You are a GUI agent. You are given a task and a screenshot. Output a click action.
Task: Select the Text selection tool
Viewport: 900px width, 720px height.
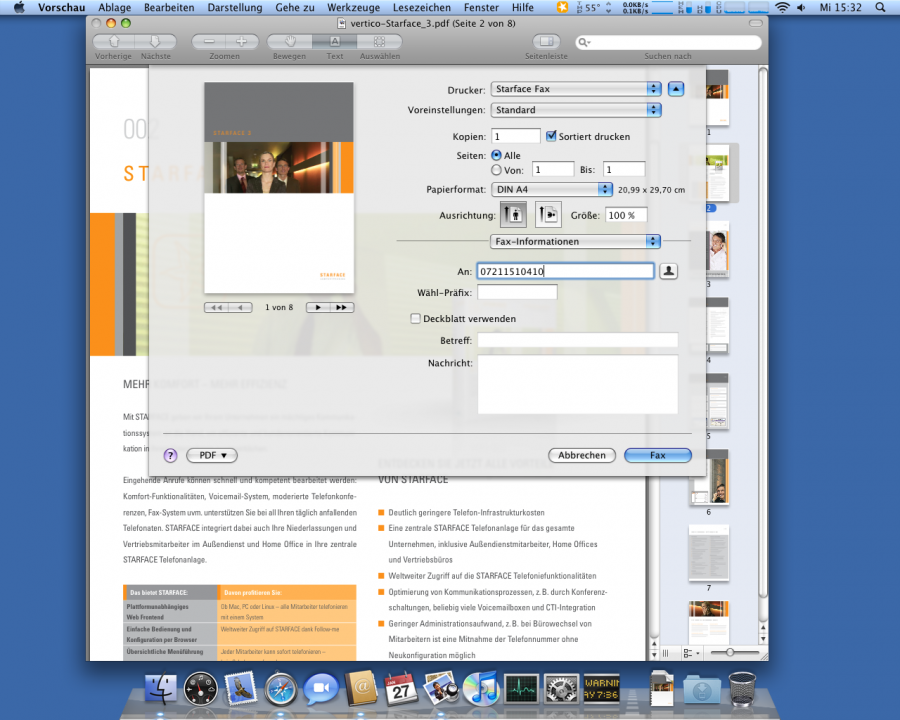pos(335,41)
